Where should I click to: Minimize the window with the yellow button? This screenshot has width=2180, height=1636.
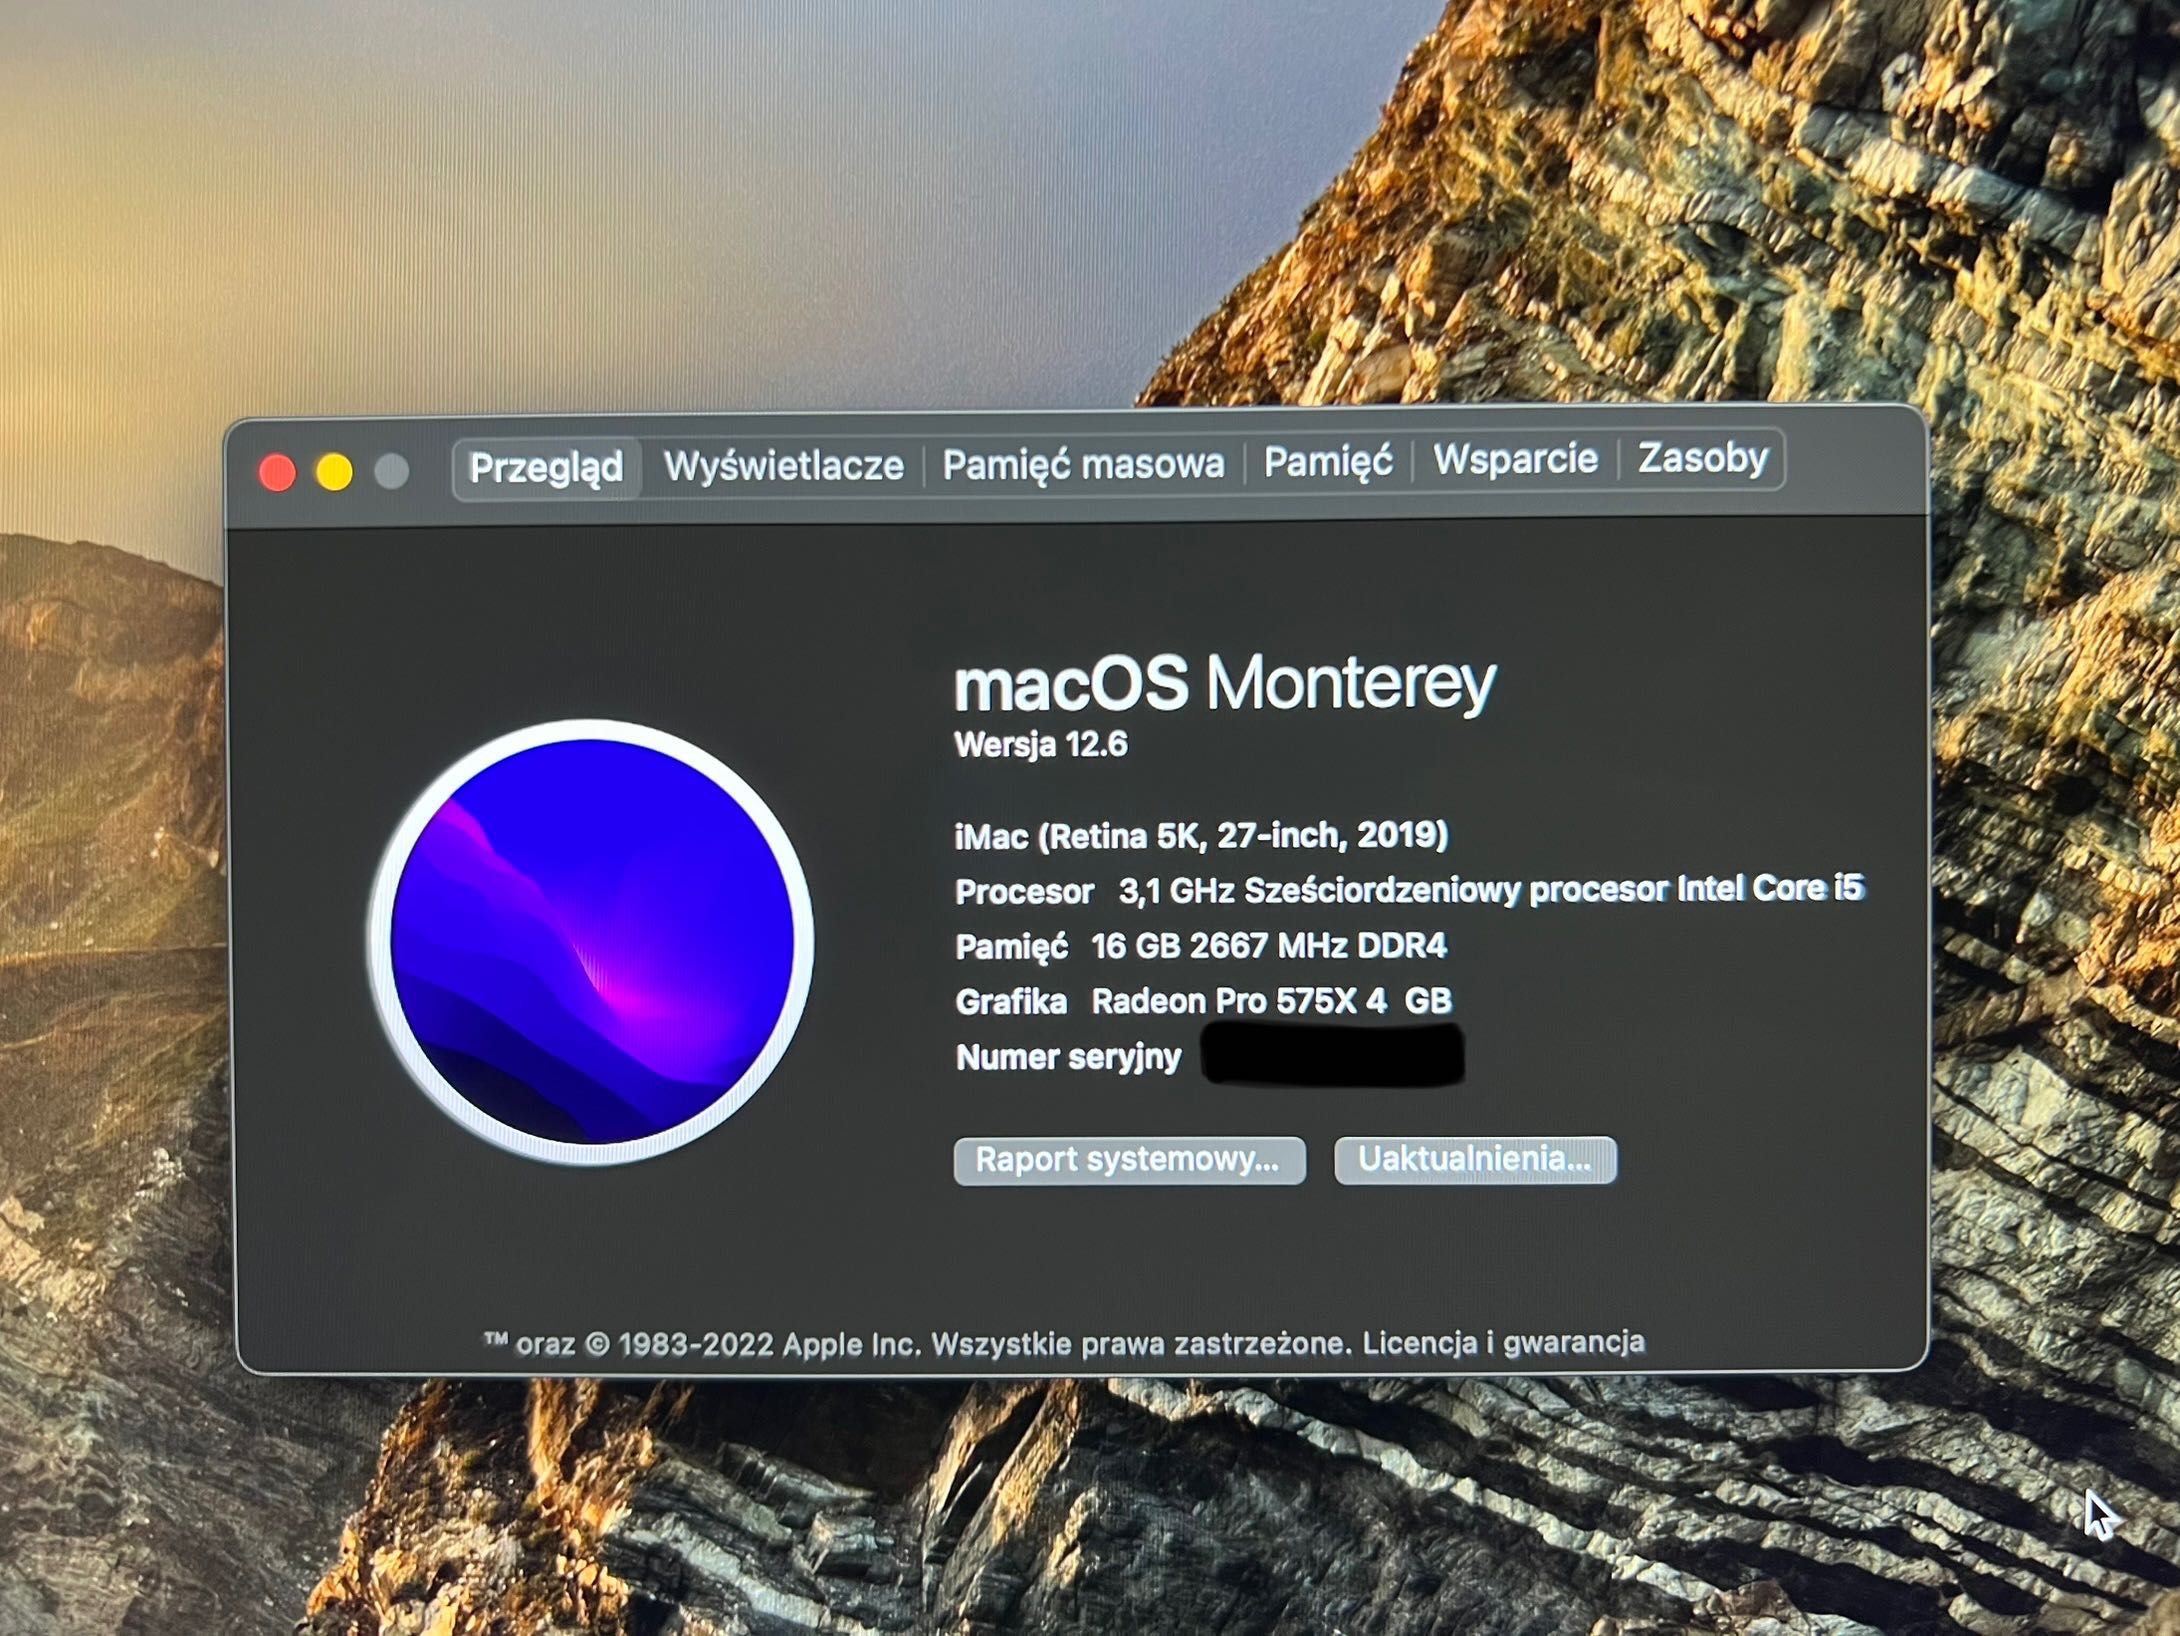pos(334,472)
